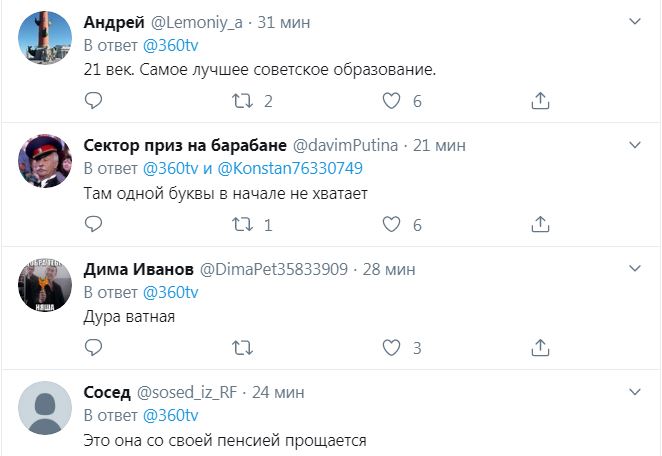Reply to Андрей's tweet
The height and width of the screenshot is (456, 662).
[93, 101]
